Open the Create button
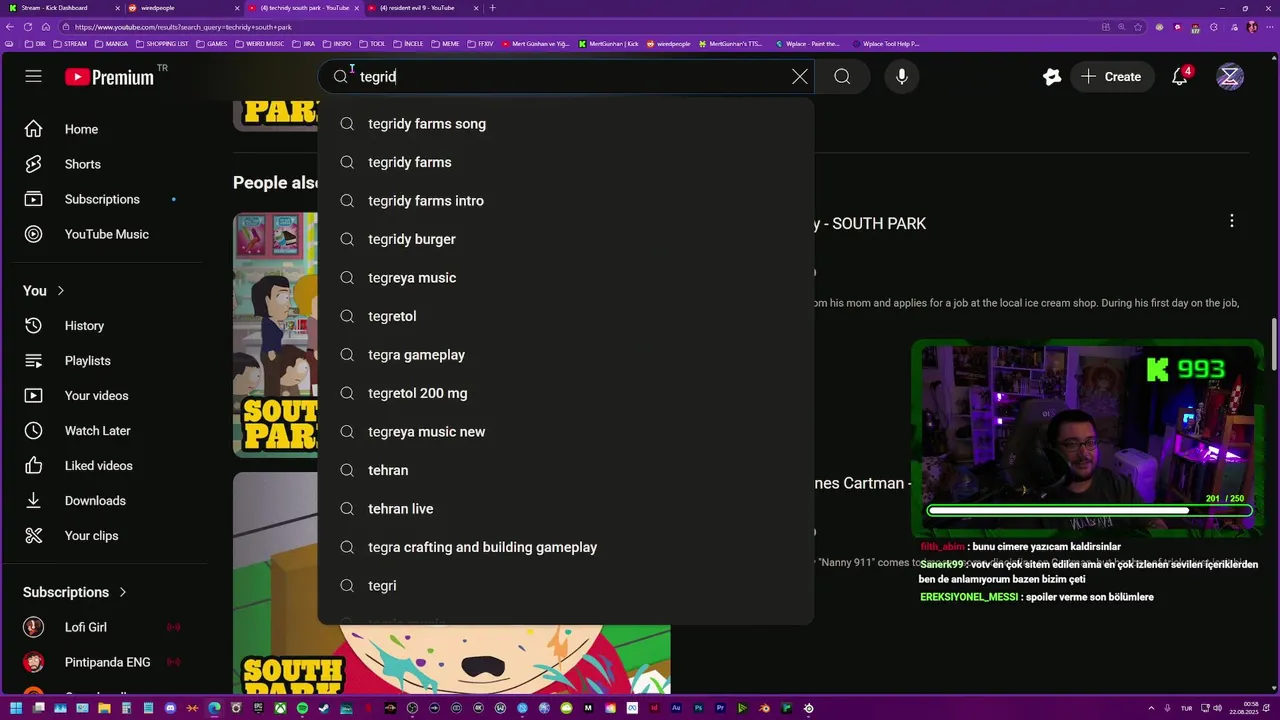The image size is (1280, 720). tap(1111, 77)
